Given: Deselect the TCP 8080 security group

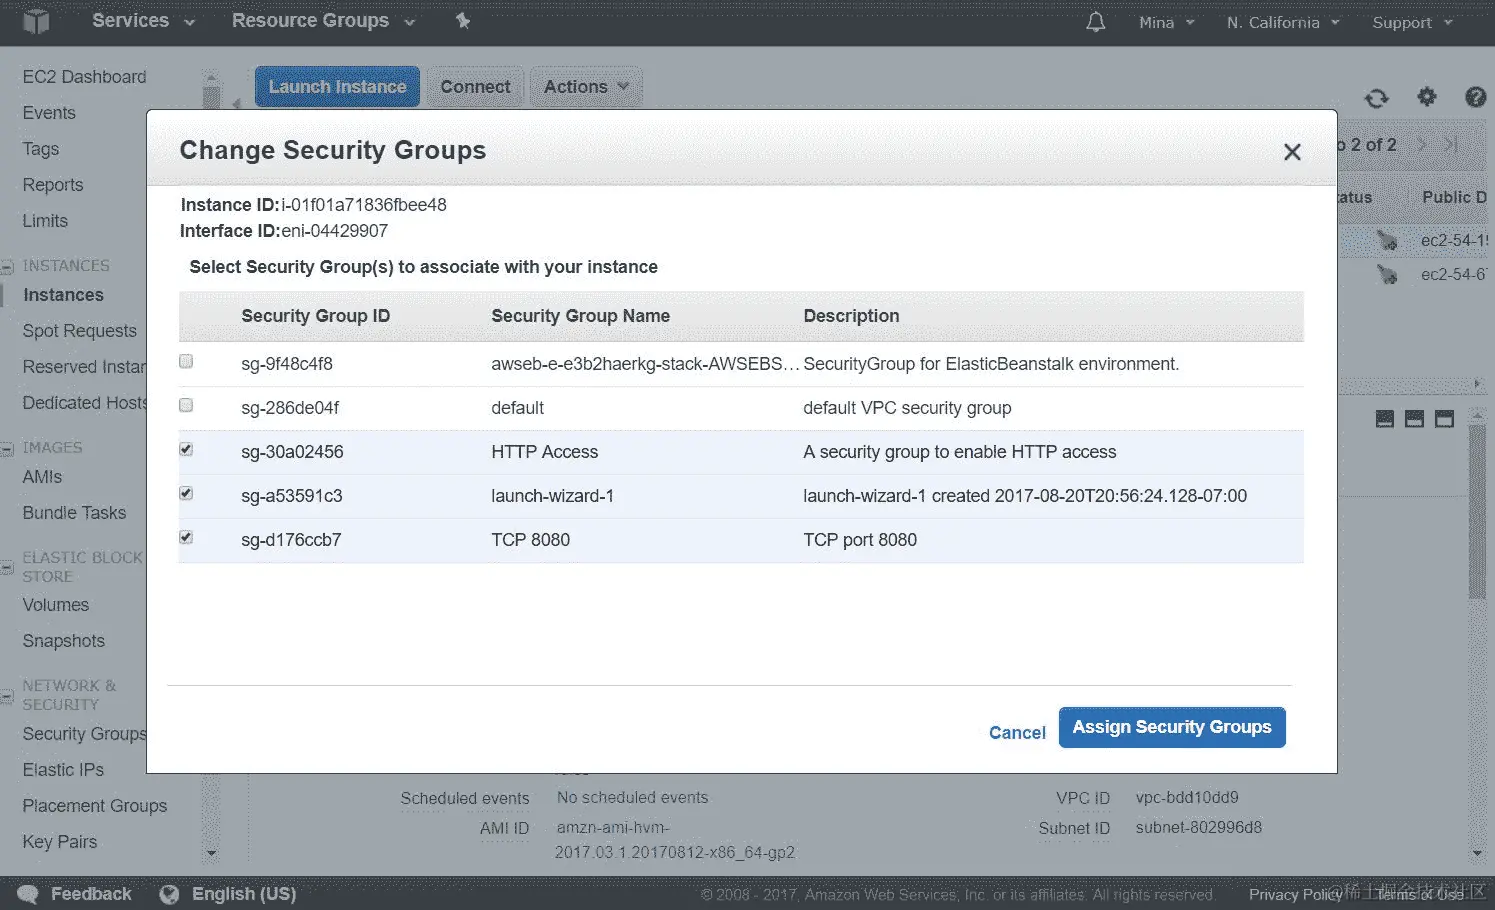Looking at the screenshot, I should coord(186,538).
